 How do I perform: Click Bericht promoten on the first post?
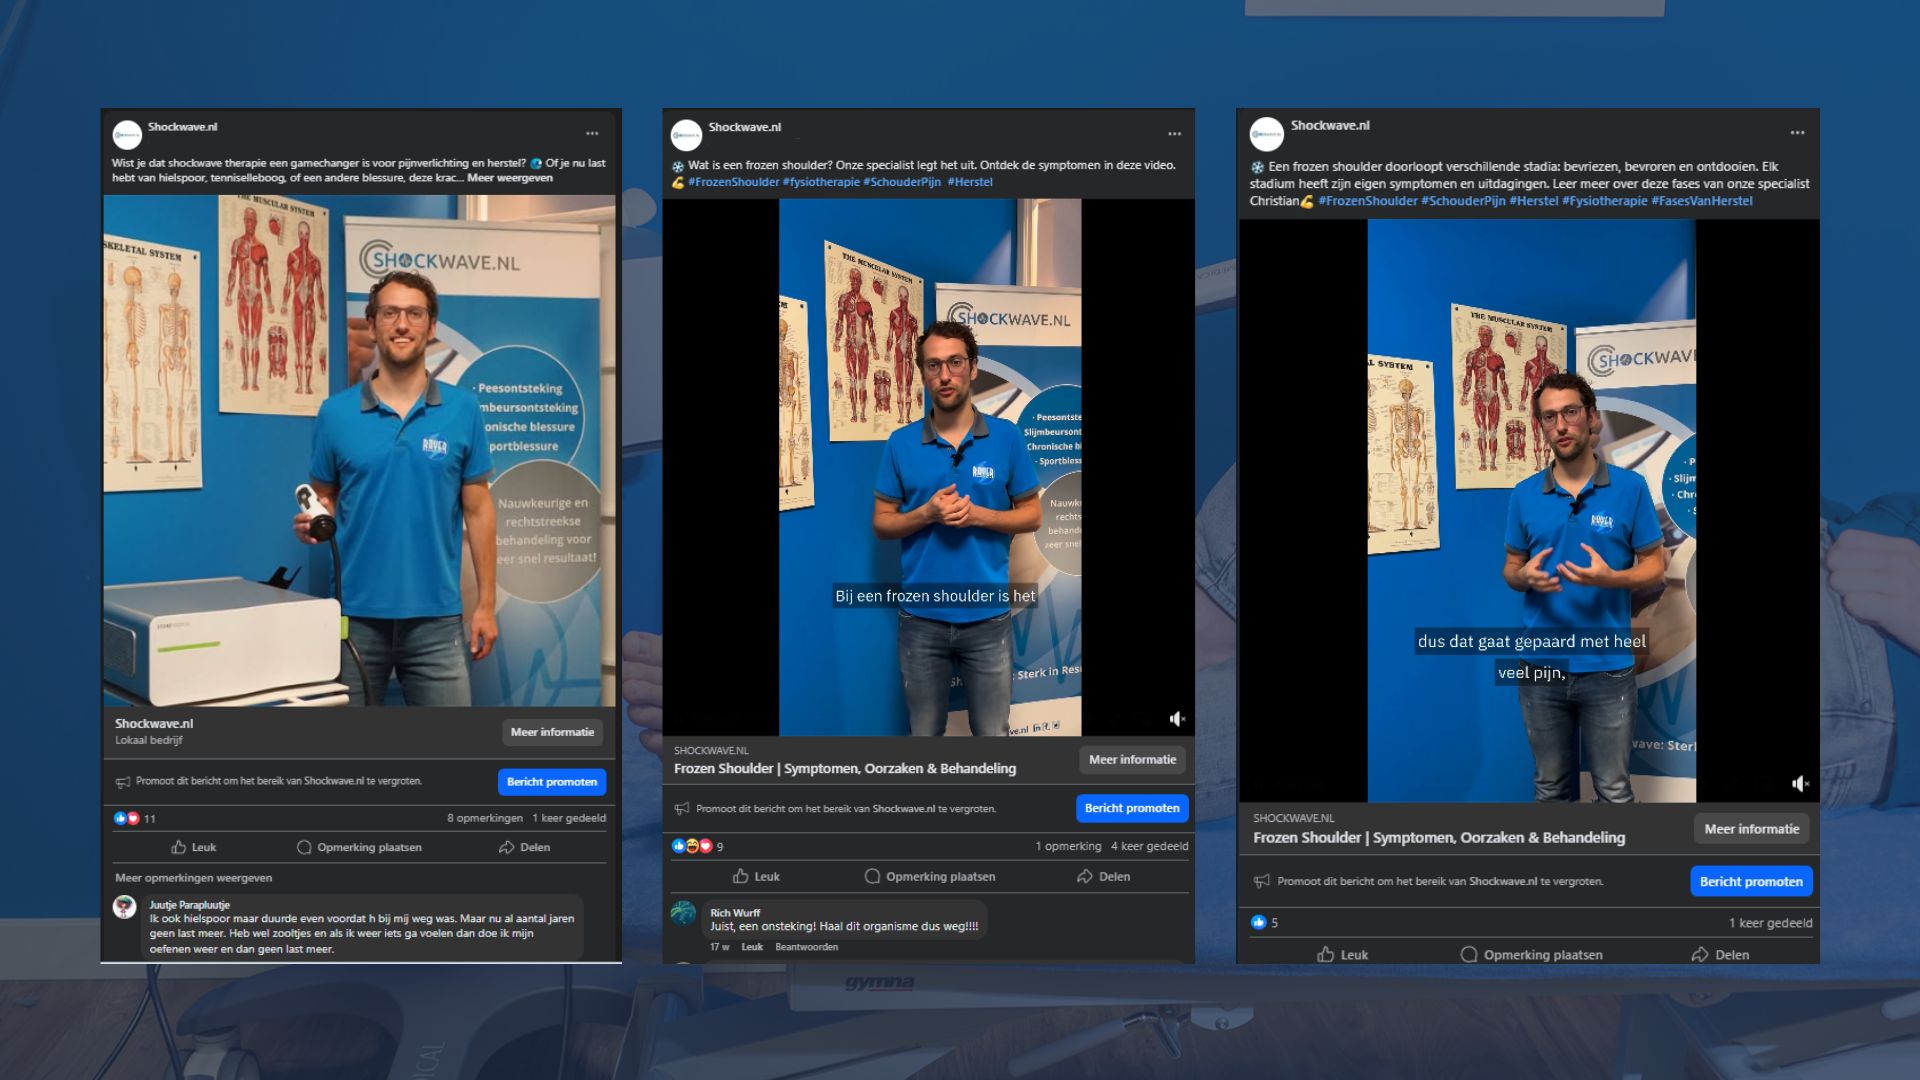pos(552,782)
